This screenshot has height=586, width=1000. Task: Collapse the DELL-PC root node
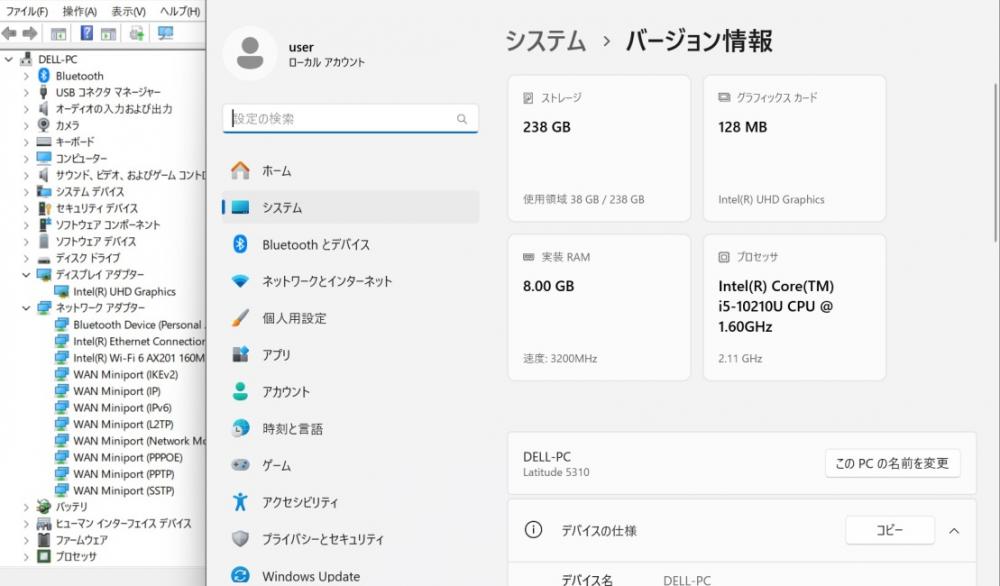[9, 59]
